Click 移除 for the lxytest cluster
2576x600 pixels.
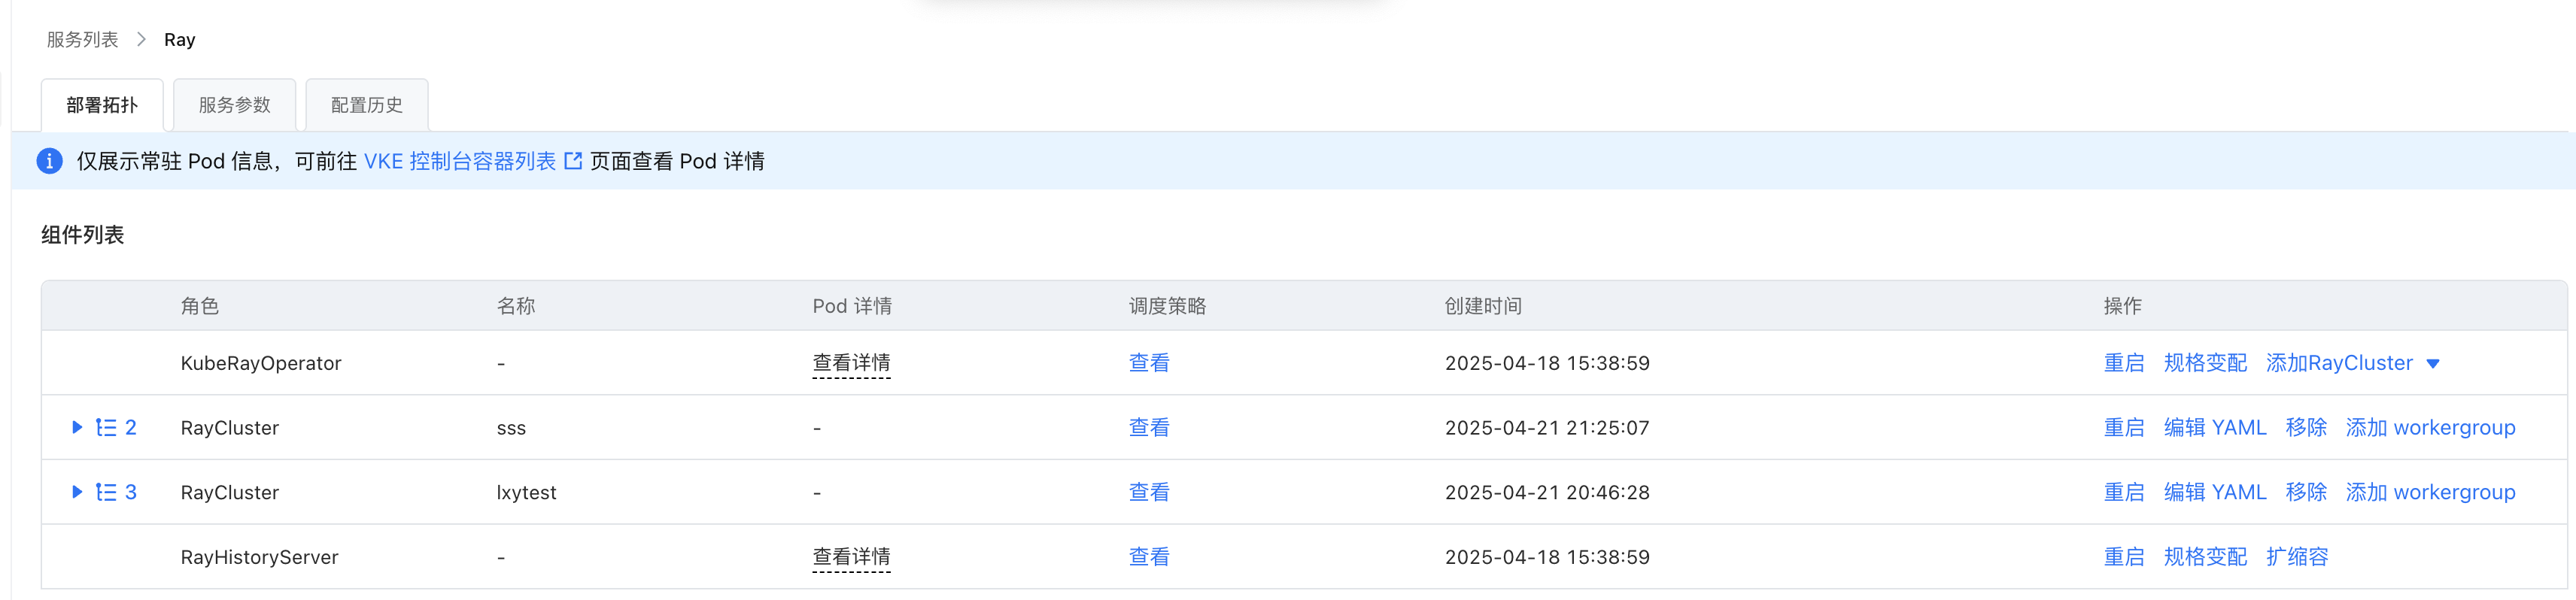[x=2306, y=493]
